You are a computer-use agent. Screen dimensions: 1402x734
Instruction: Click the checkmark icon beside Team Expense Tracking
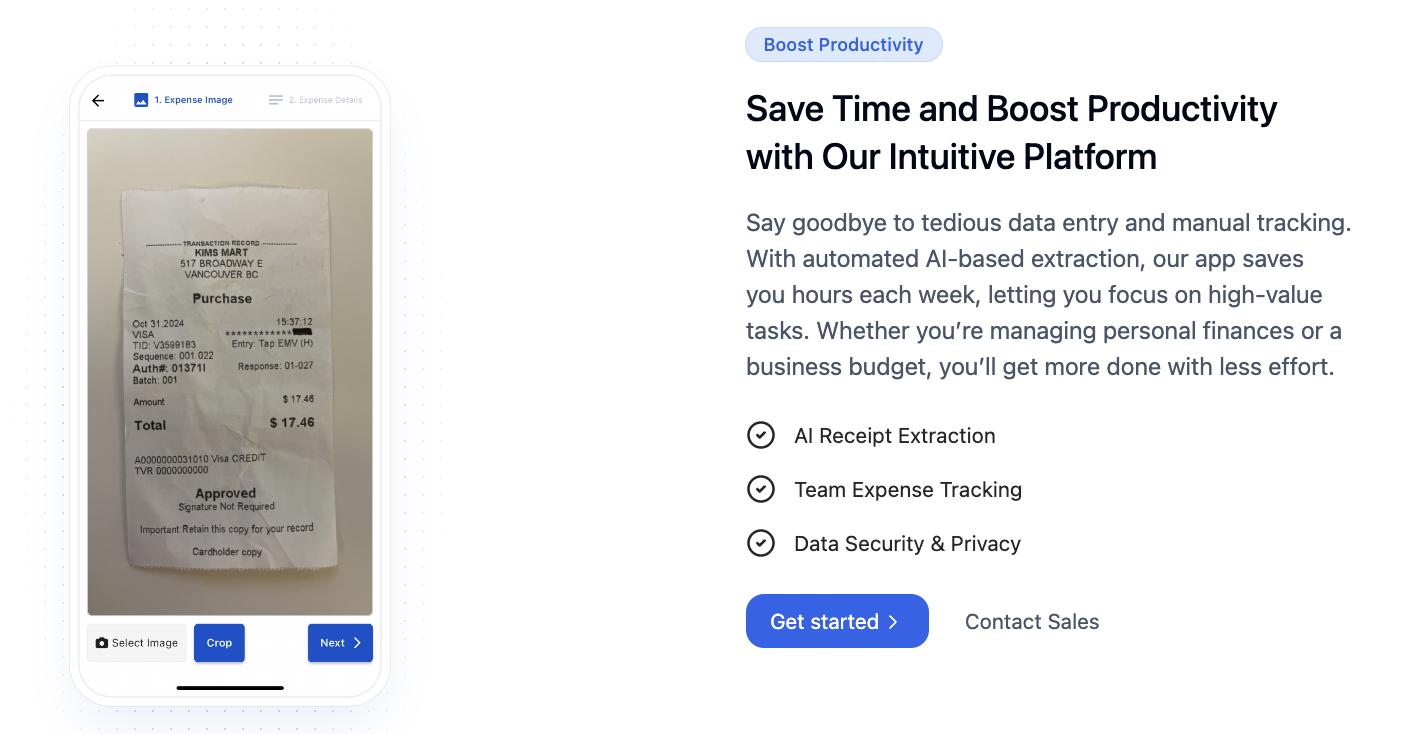click(x=761, y=489)
